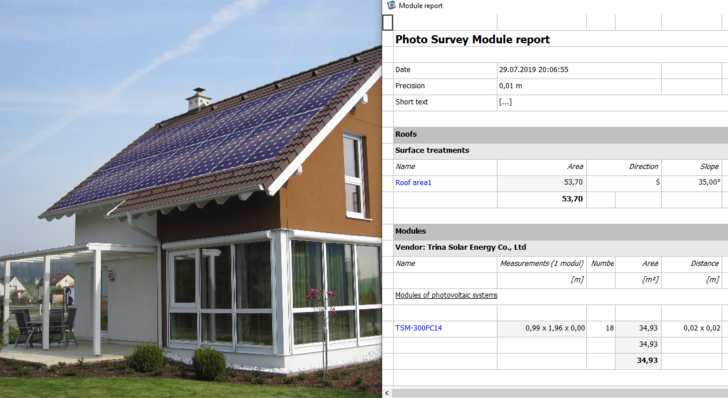Viewport: 728px width, 398px height.
Task: Open the TSM-300PC14 module link
Action: [x=418, y=328]
